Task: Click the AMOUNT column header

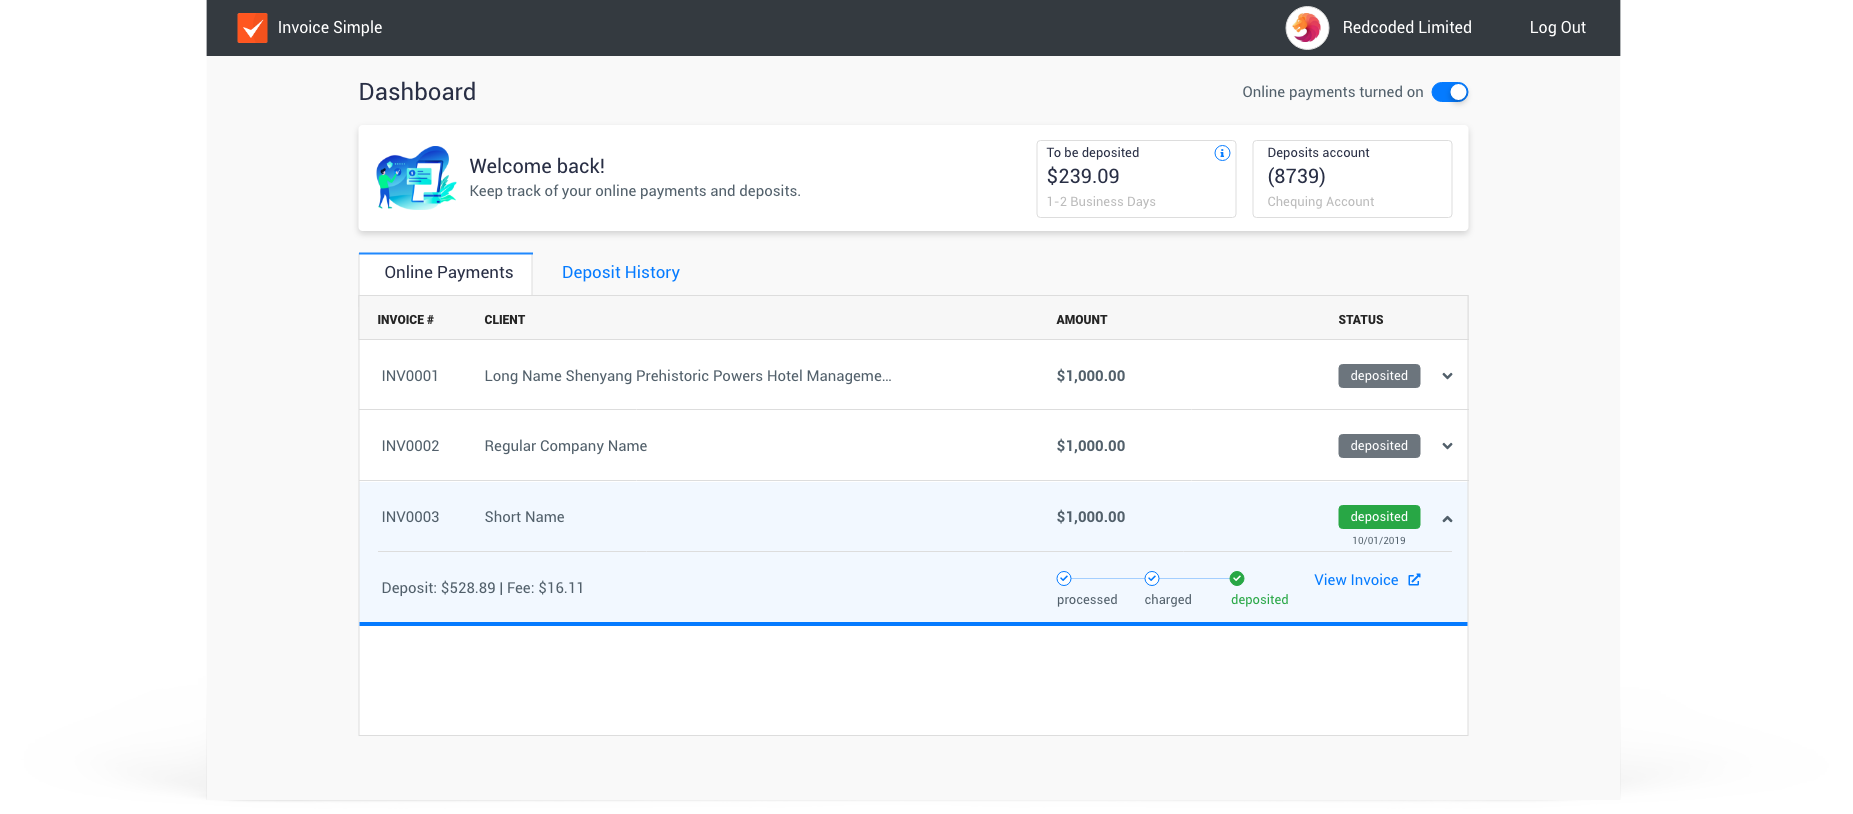Action: (1082, 320)
